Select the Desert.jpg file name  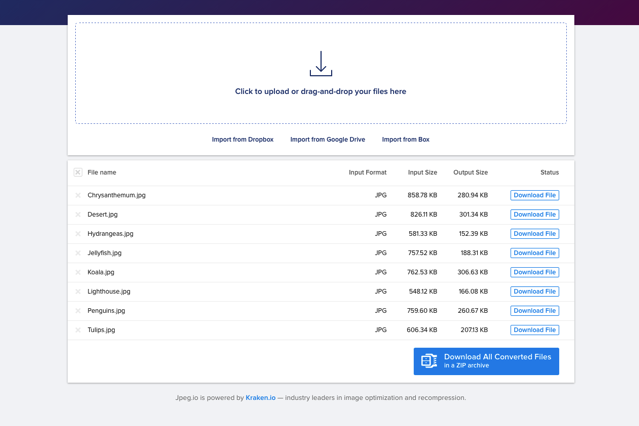(102, 214)
